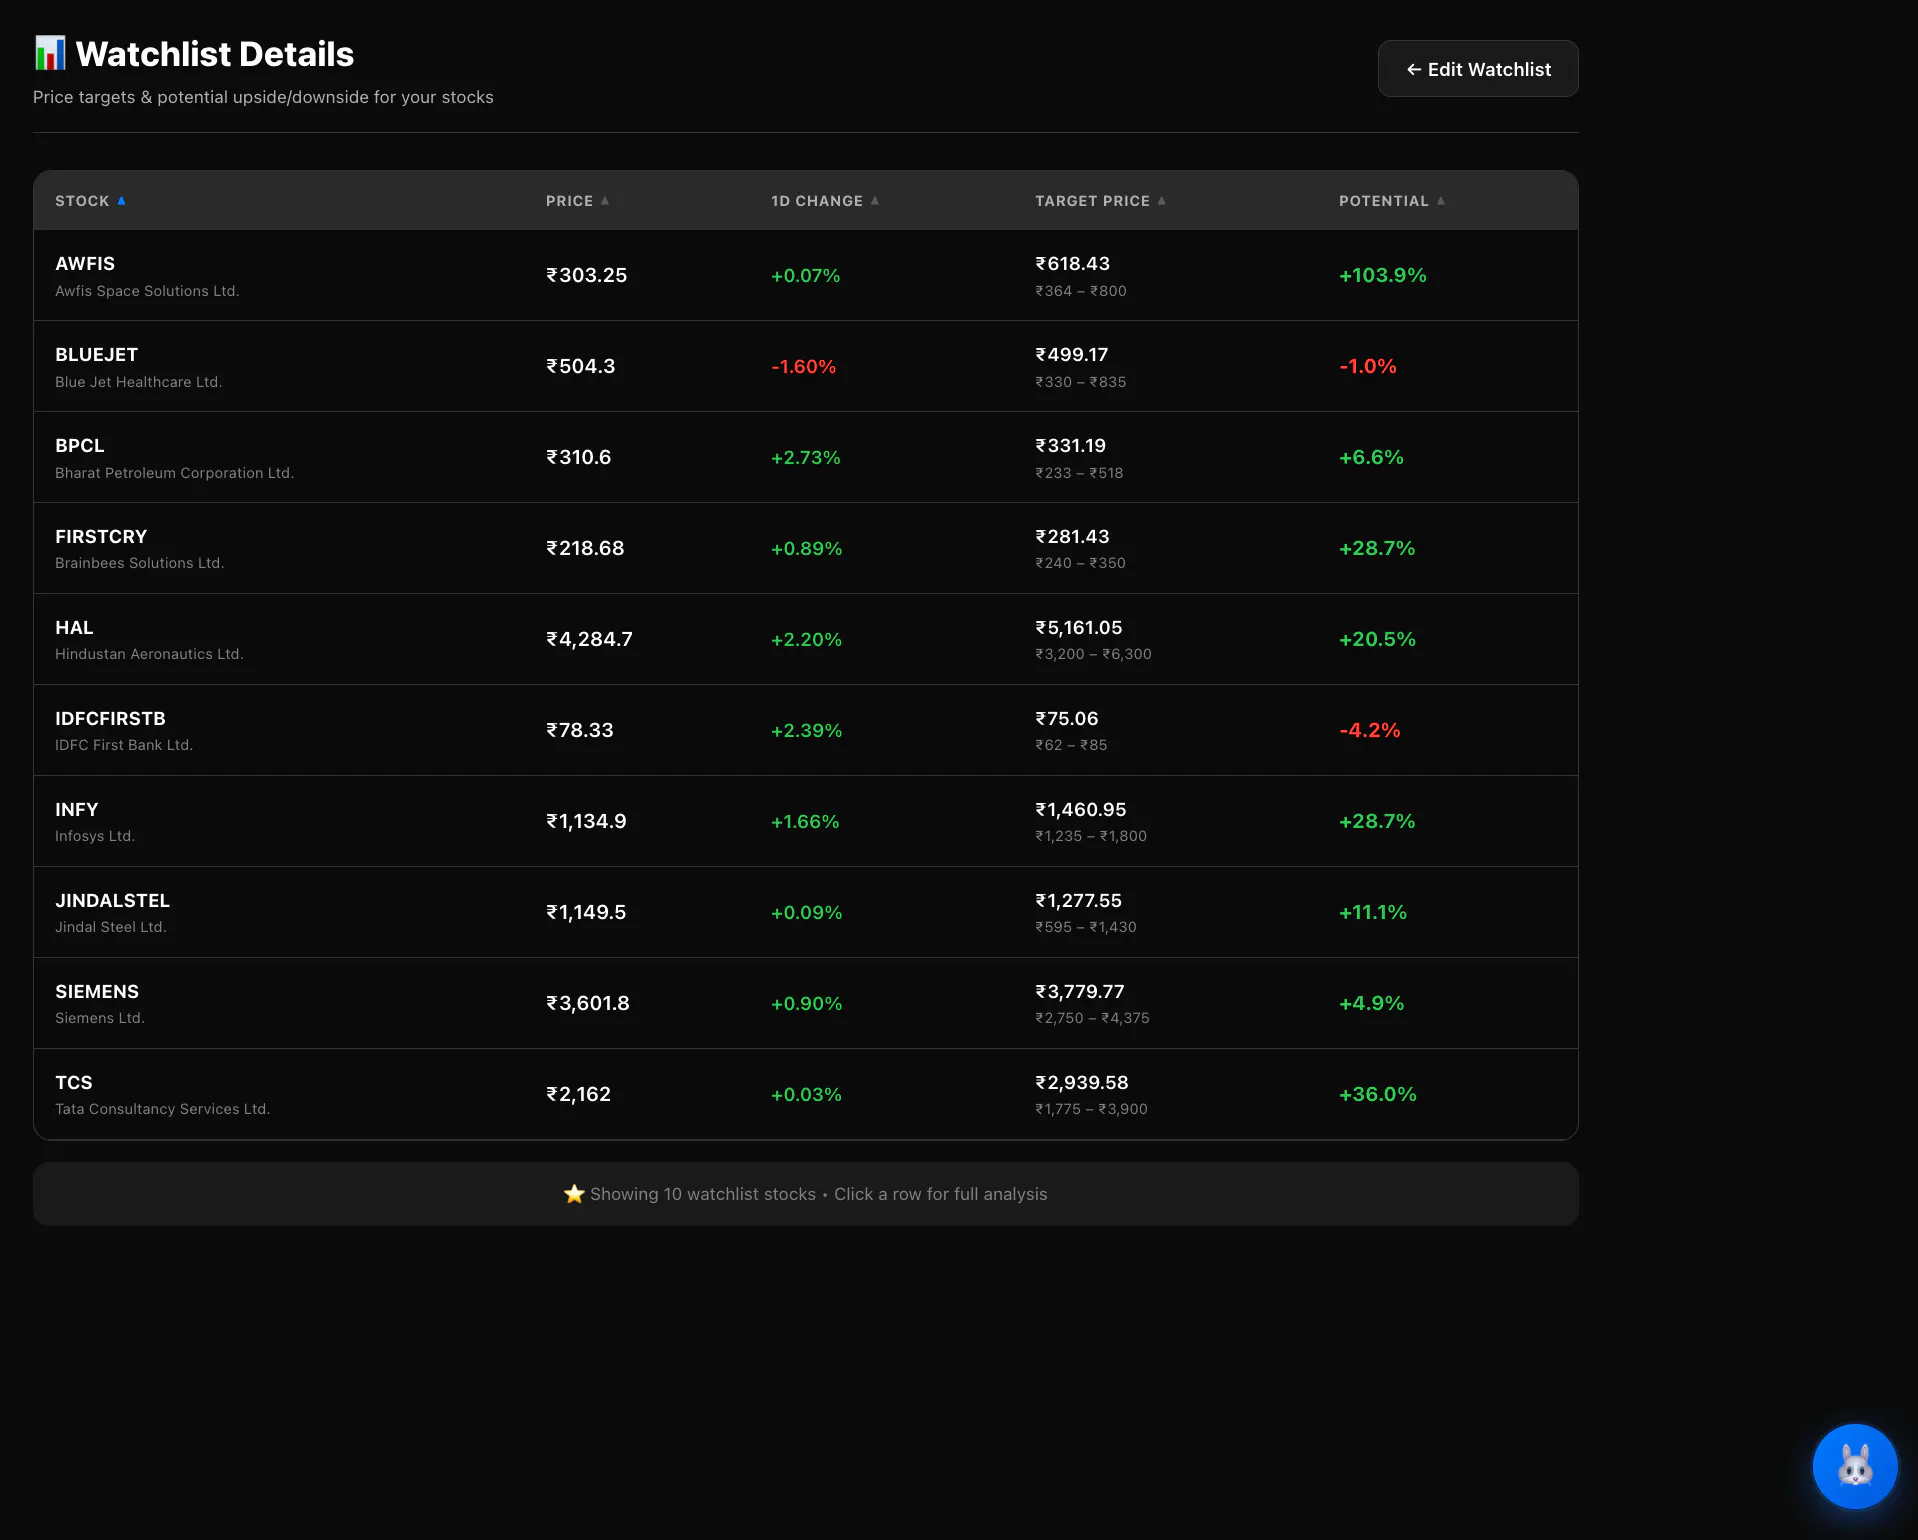
Task: Click the Hindustan Aeronautics Ltd. company name
Action: click(149, 654)
